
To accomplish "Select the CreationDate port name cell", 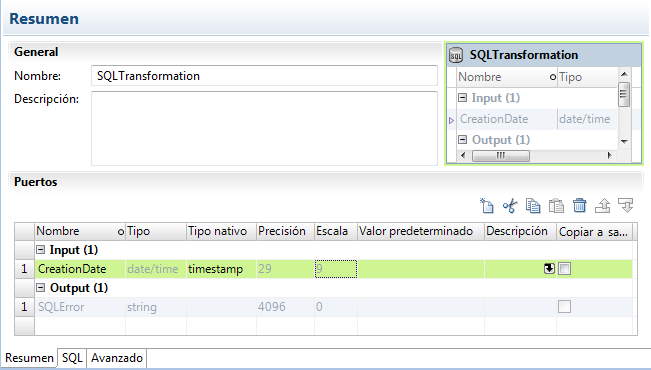I will click(80, 269).
